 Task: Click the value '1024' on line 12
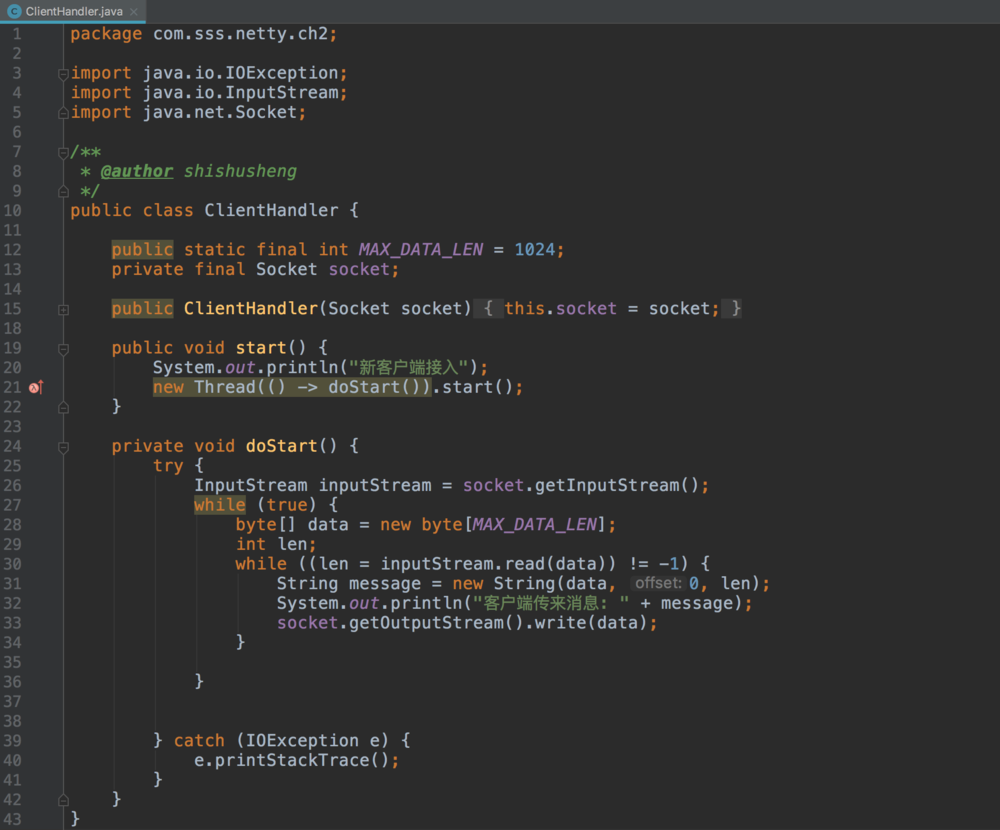(x=534, y=249)
